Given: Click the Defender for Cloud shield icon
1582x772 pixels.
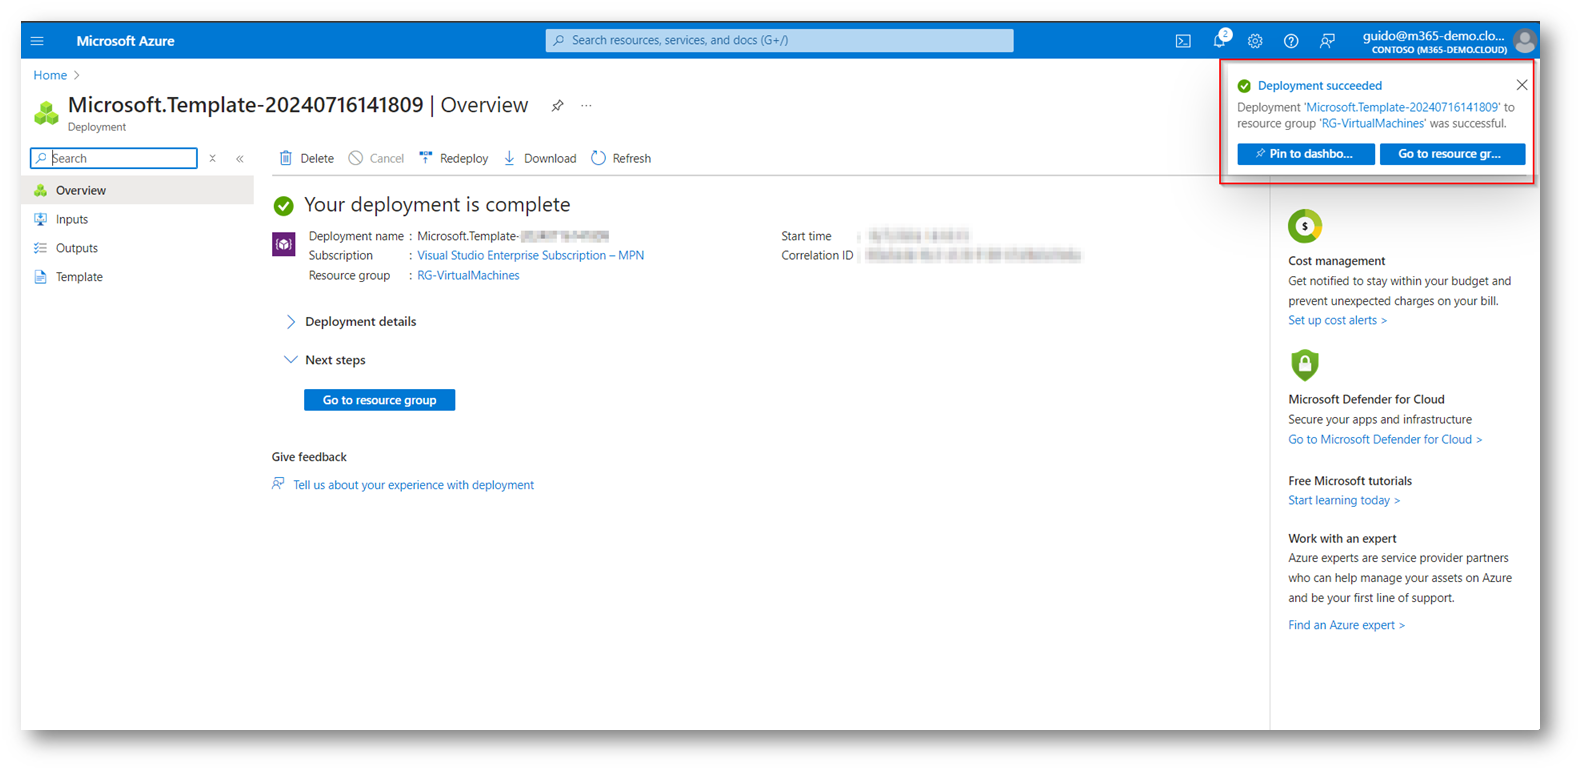Looking at the screenshot, I should [1304, 365].
